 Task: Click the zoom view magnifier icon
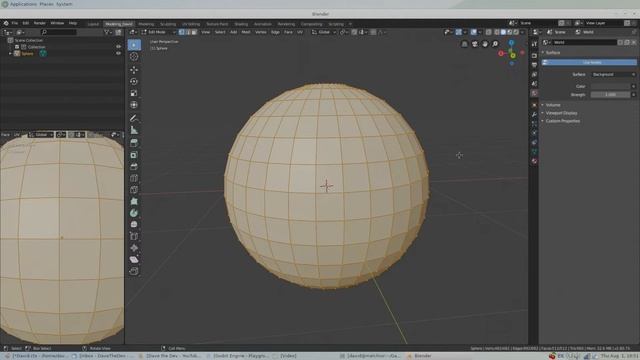coord(495,44)
